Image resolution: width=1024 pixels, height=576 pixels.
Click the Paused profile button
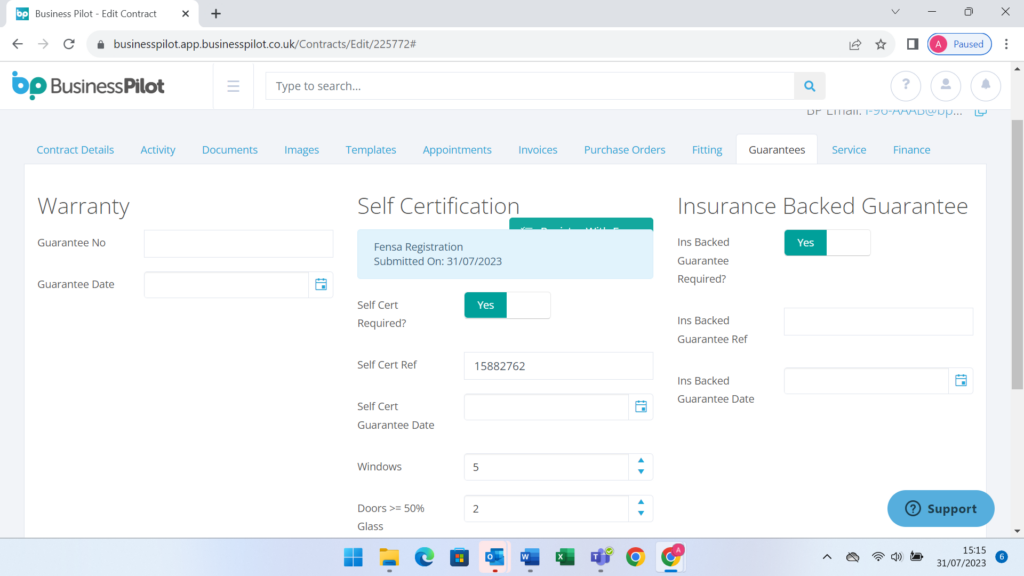(959, 44)
